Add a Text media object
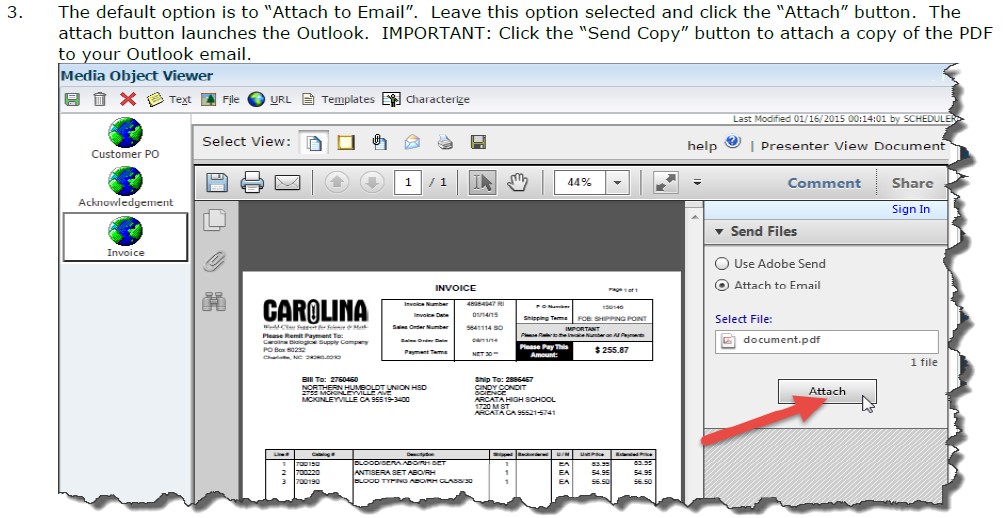The image size is (1003, 518). 169,99
